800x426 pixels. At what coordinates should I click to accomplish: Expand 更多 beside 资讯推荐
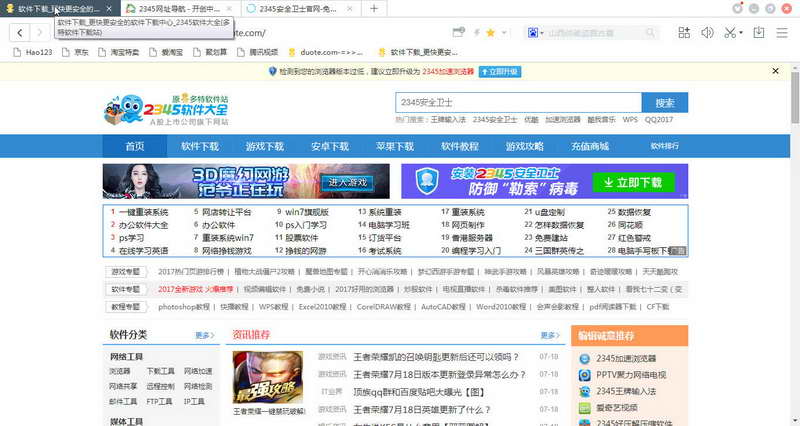[x=550, y=335]
